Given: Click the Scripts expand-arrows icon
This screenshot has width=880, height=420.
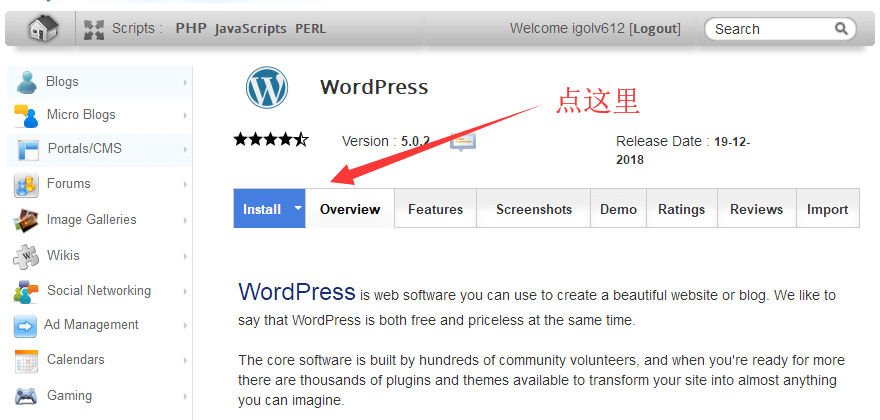Looking at the screenshot, I should (x=94, y=30).
